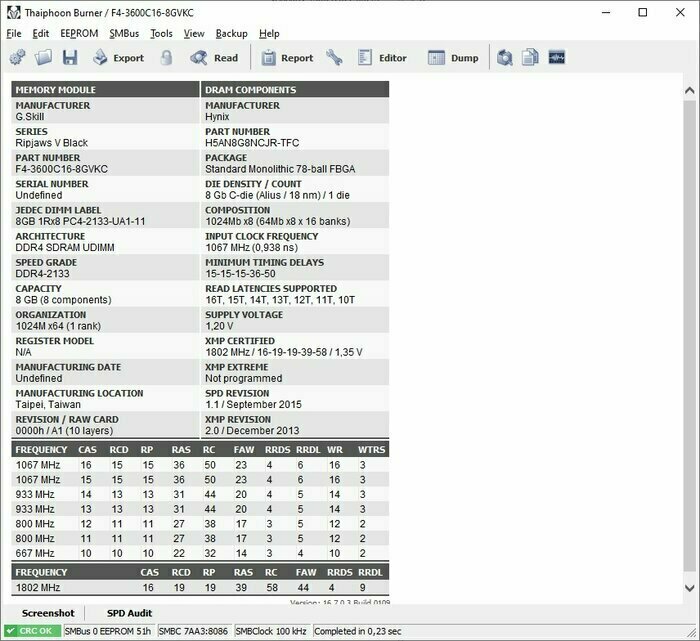Open the Backup menu
Viewport: 700px width, 641px height.
[x=231, y=33]
